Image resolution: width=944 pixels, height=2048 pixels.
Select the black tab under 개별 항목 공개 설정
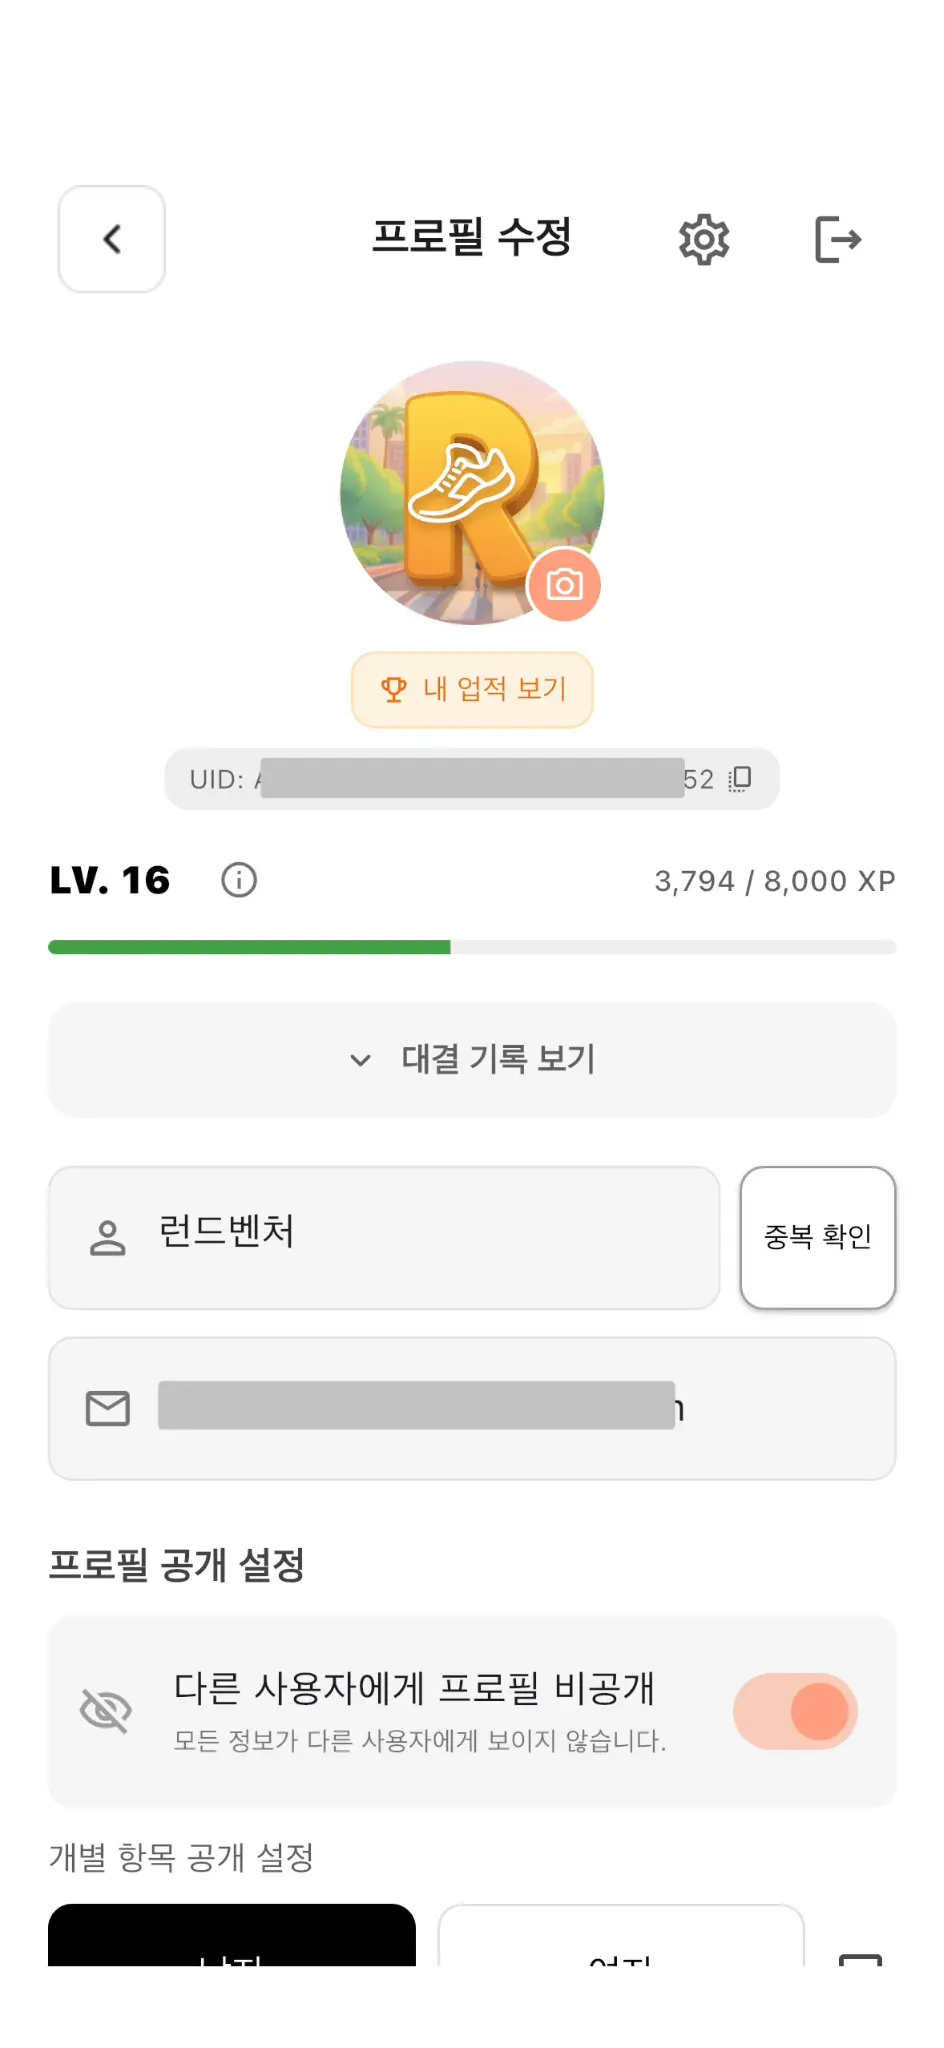coord(232,1936)
